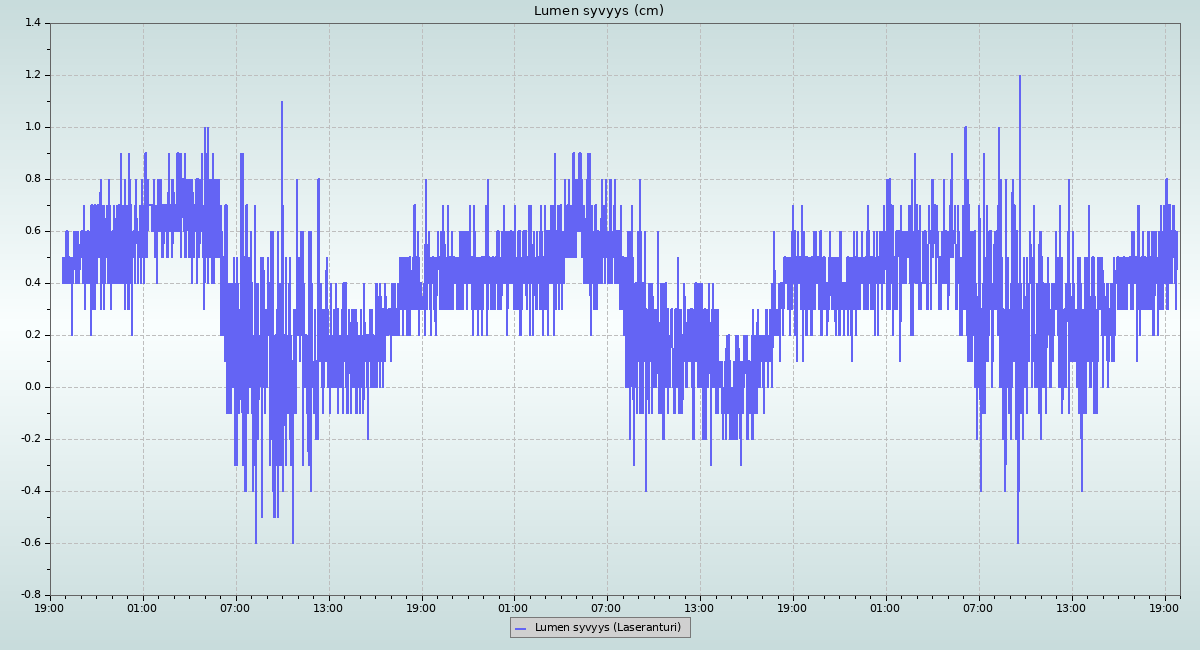Click the tip of the highest spike reaching 1.2
The image size is (1200, 650).
(1019, 76)
